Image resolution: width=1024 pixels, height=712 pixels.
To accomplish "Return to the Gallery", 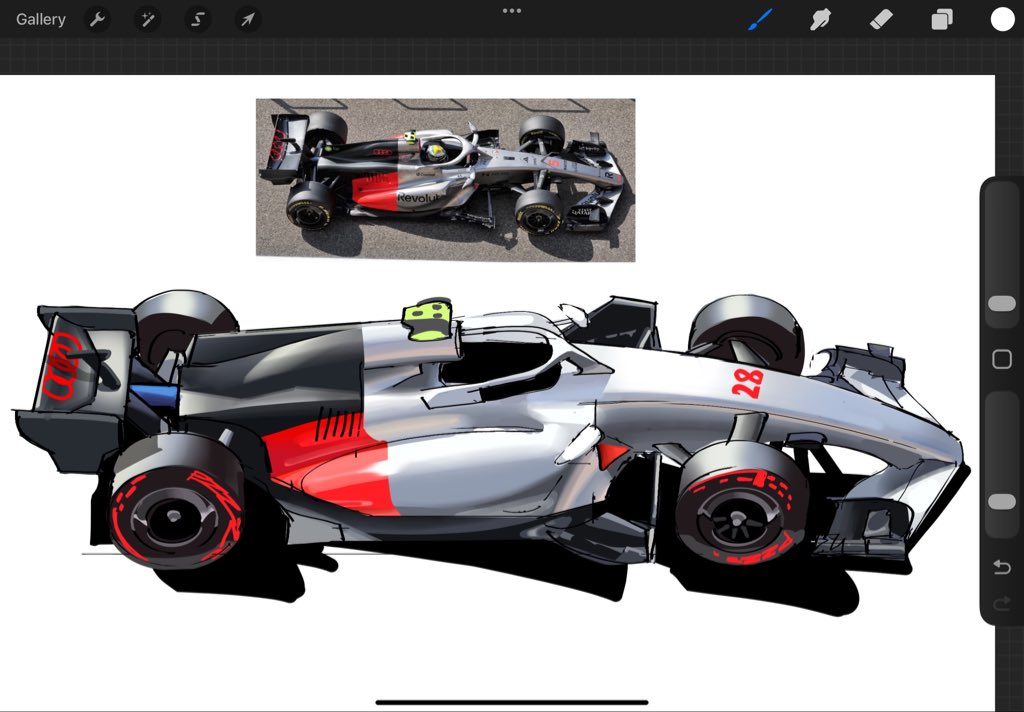I will pyautogui.click(x=39, y=18).
